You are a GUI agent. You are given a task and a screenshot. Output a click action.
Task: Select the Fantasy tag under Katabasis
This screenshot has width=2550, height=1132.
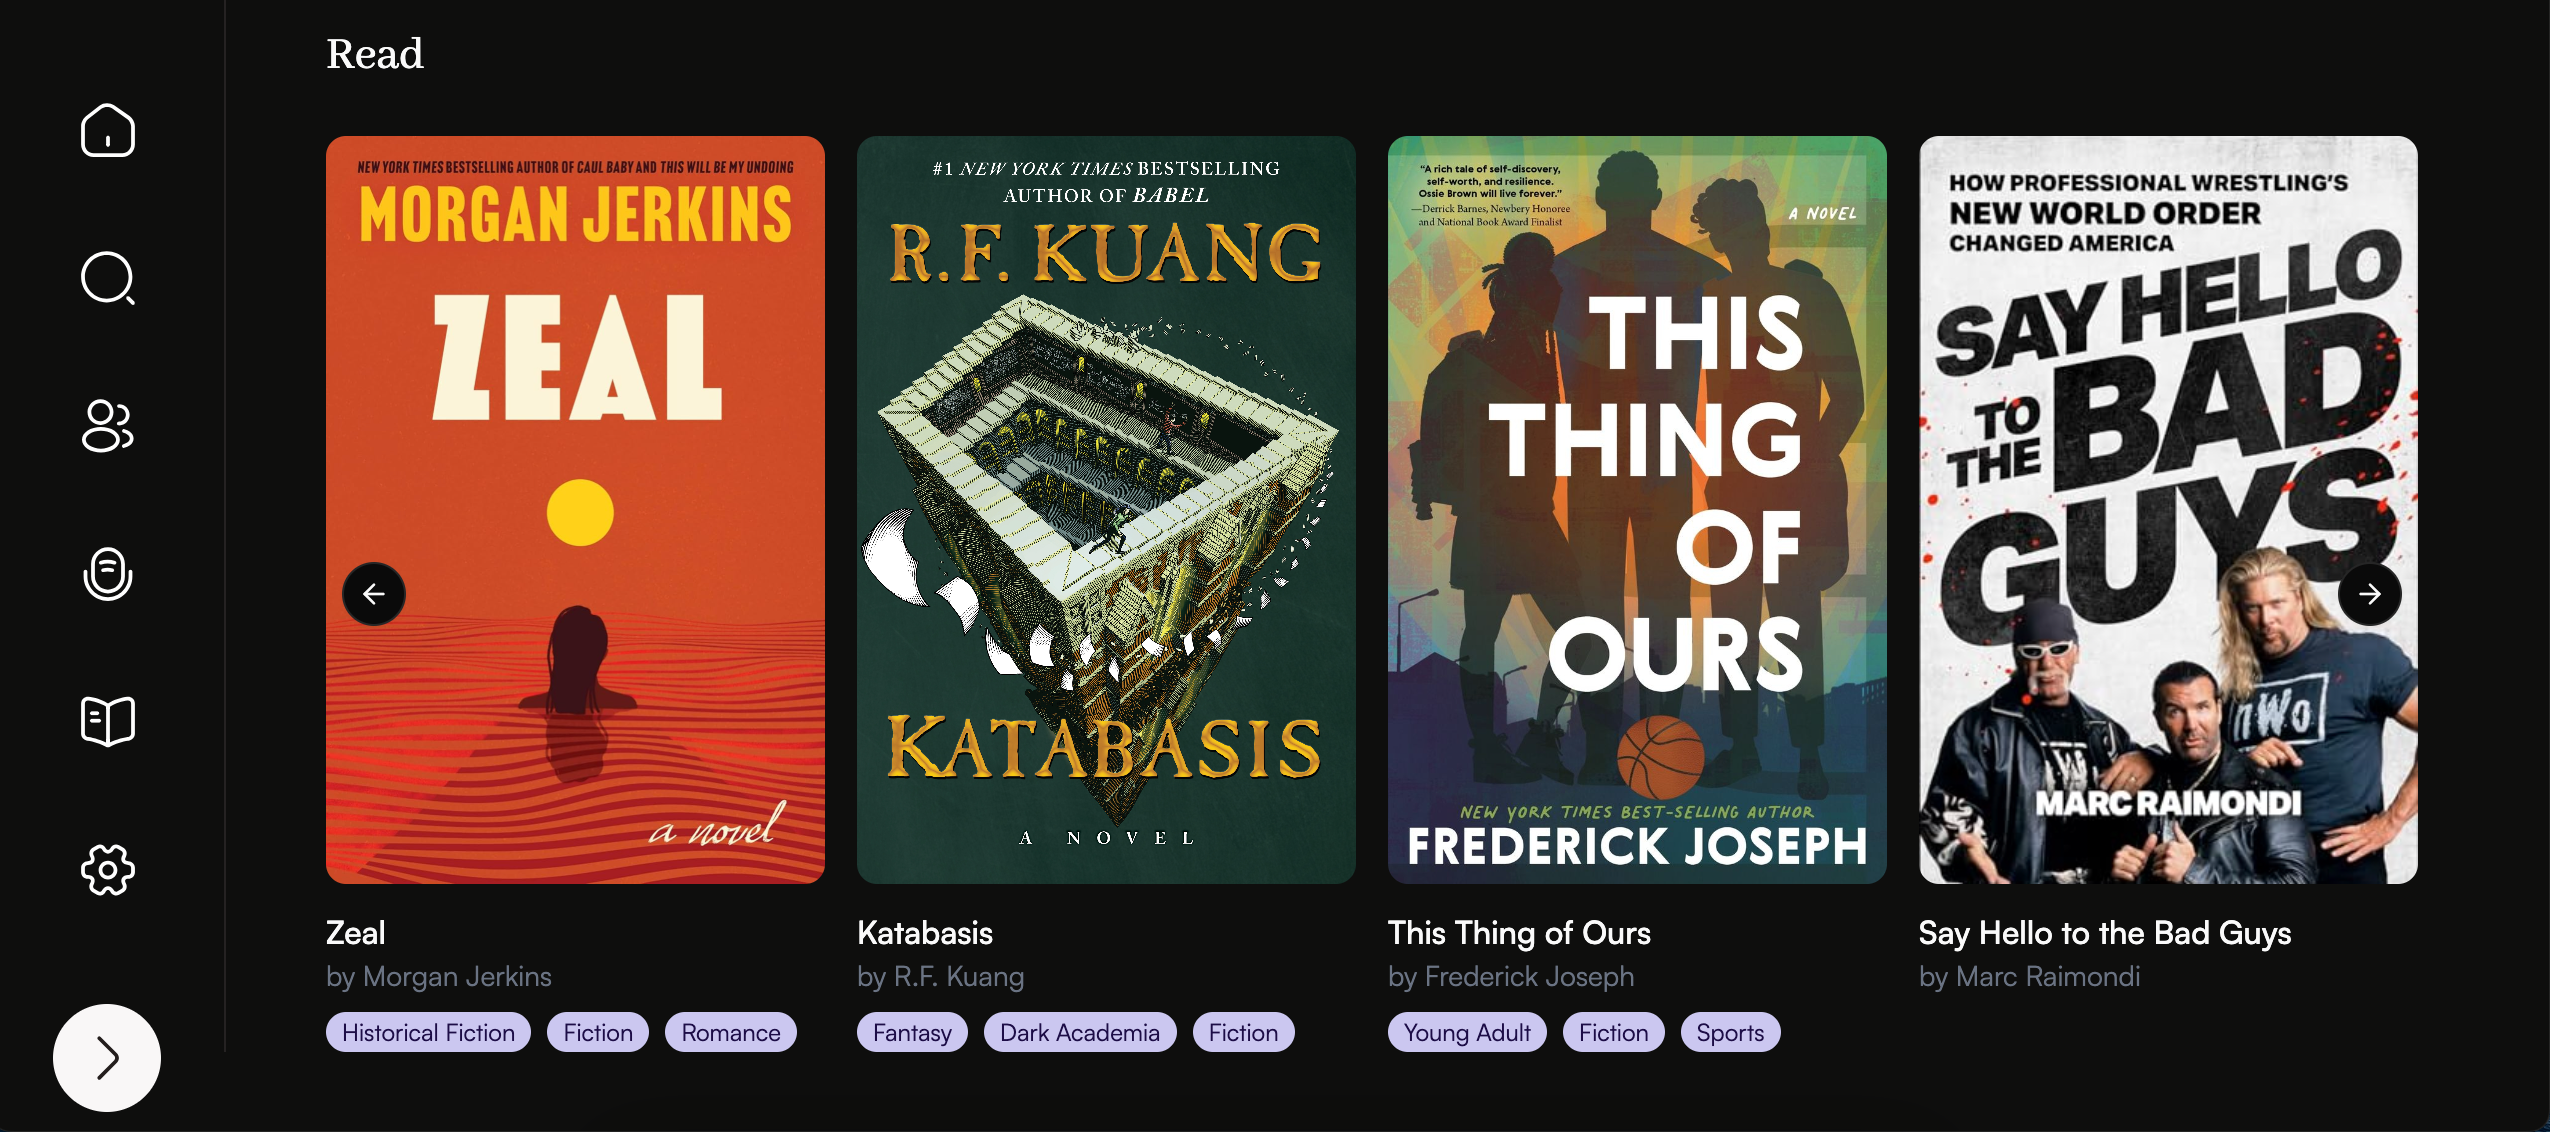(912, 1032)
